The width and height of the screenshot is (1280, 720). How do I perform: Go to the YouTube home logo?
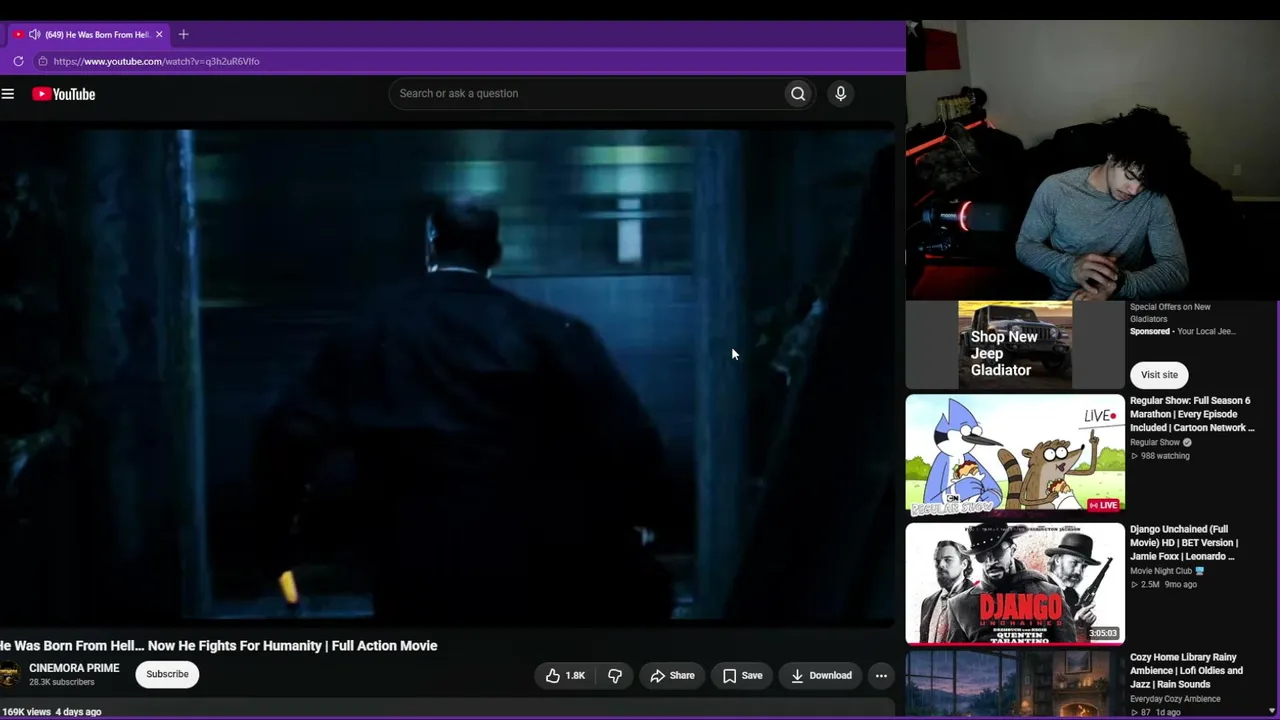pos(63,94)
